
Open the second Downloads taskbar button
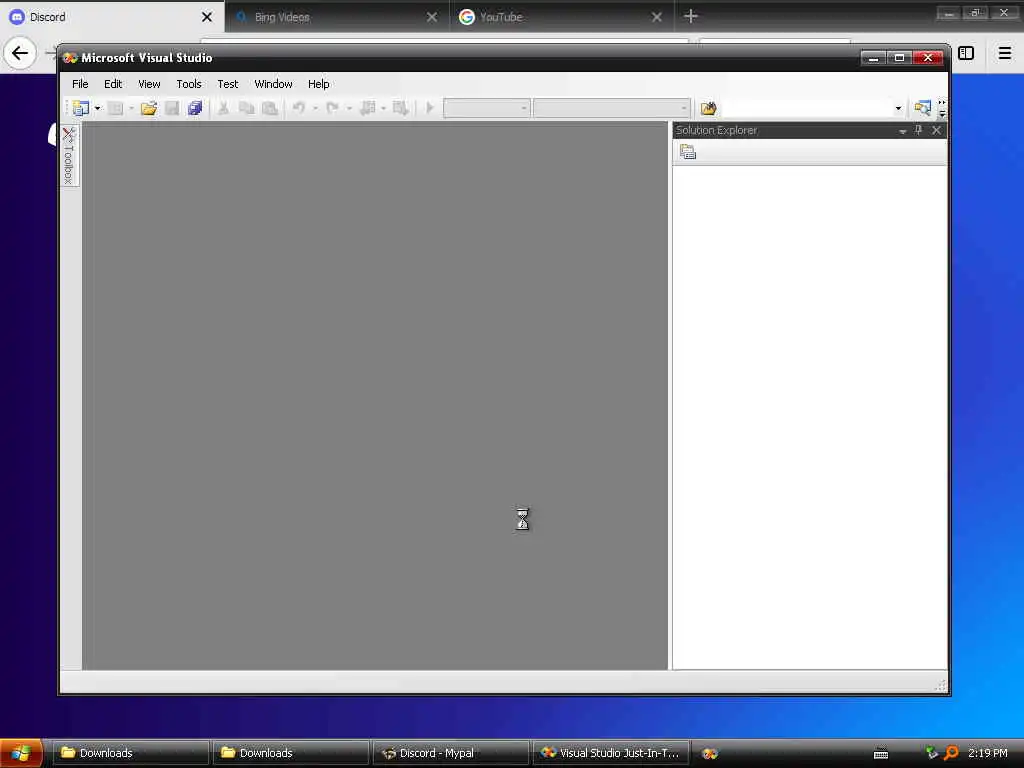[291, 753]
